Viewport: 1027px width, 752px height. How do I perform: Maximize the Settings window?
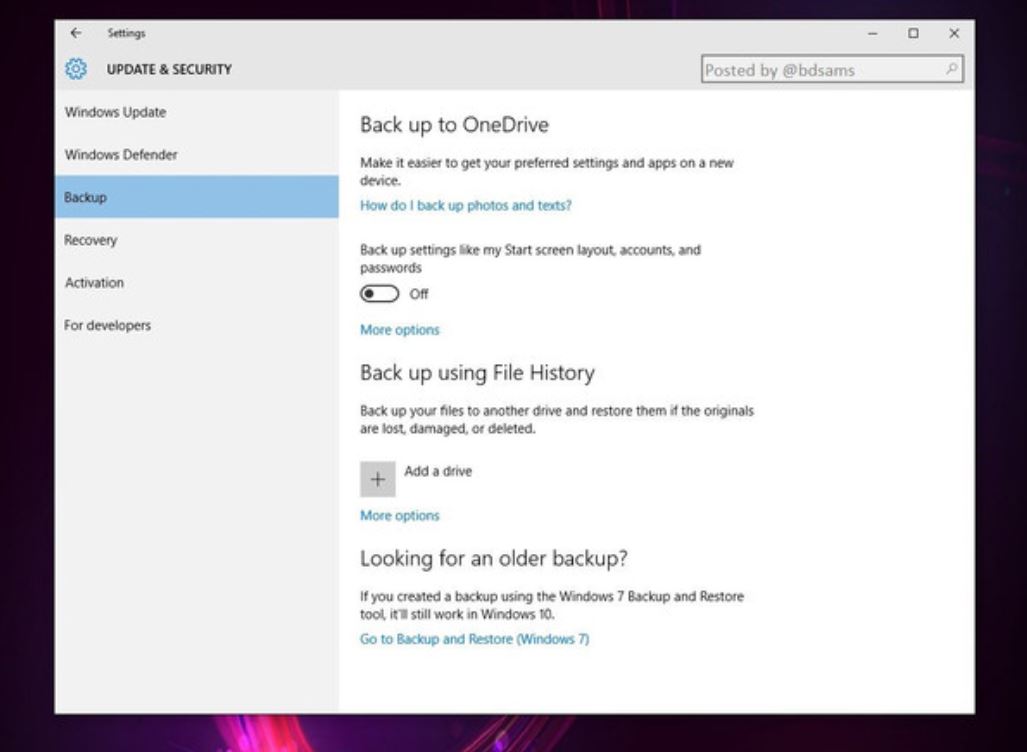click(x=913, y=33)
